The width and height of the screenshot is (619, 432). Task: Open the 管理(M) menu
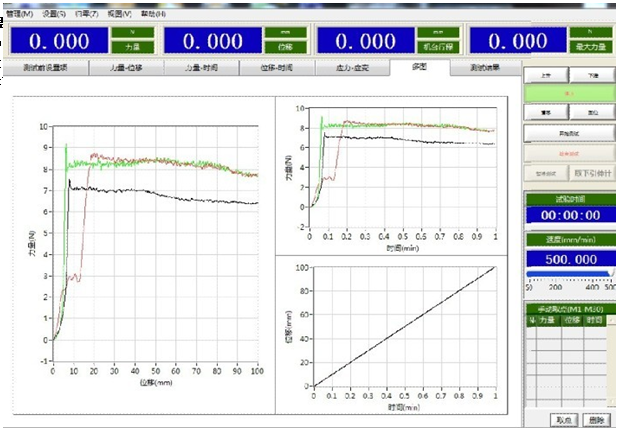tap(25, 13)
